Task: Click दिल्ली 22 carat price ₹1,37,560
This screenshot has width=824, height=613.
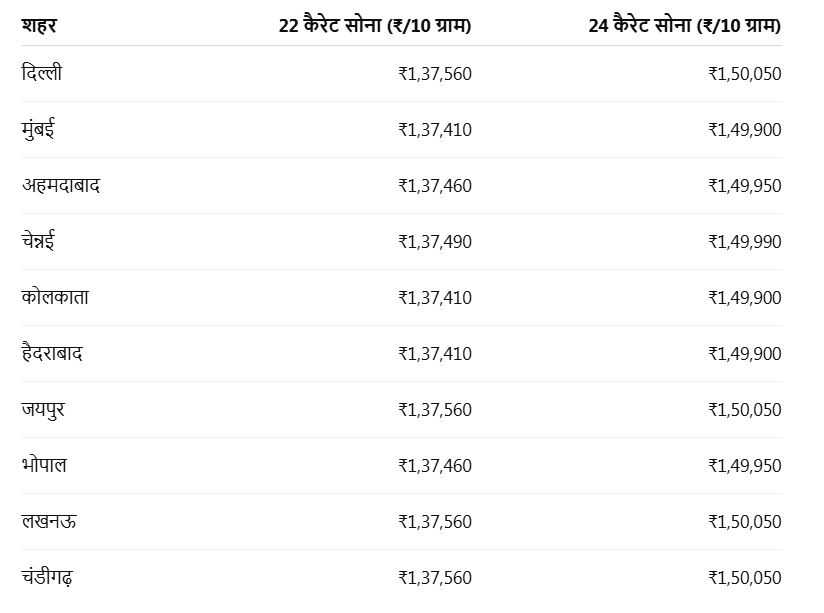Action: coord(435,74)
